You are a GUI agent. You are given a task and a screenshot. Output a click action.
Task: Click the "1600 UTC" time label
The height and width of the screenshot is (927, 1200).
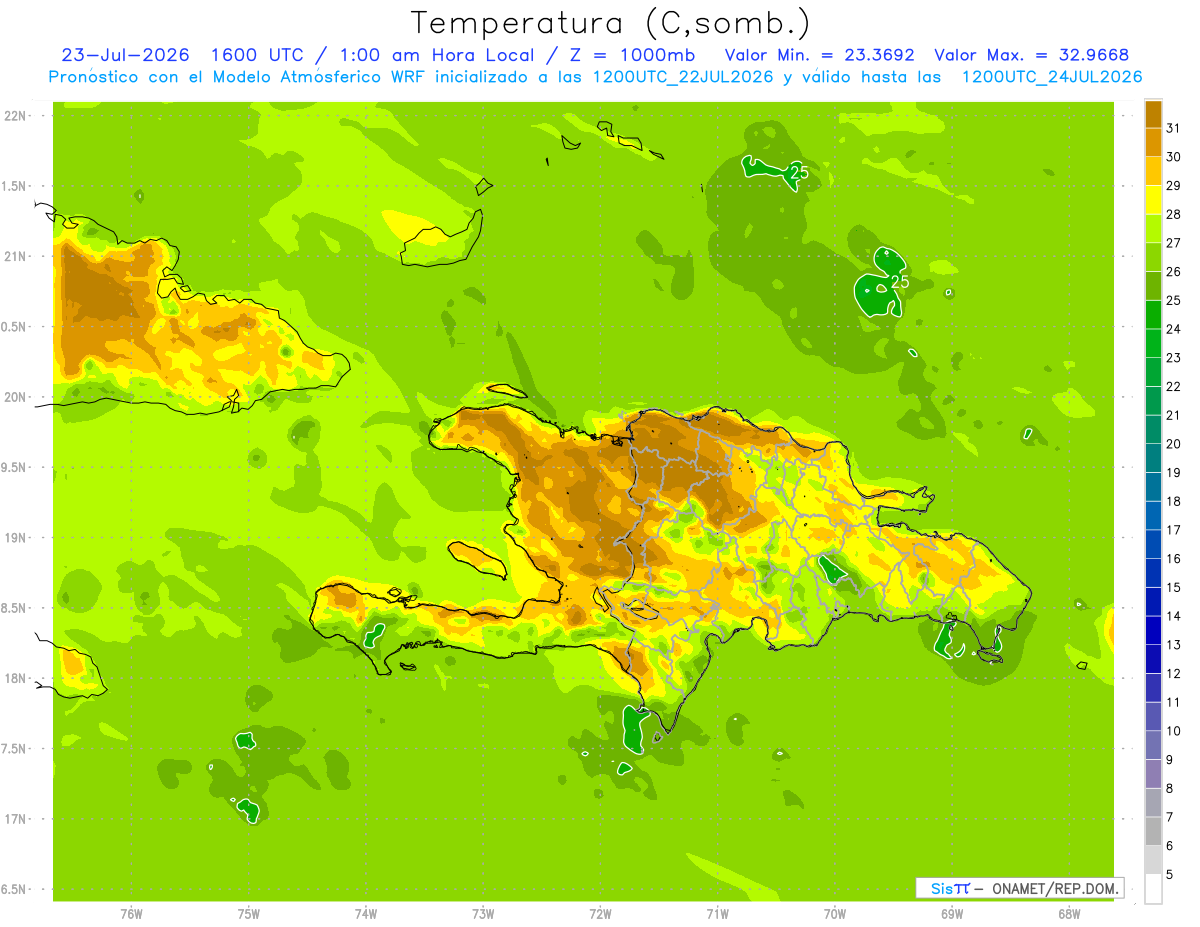(259, 55)
